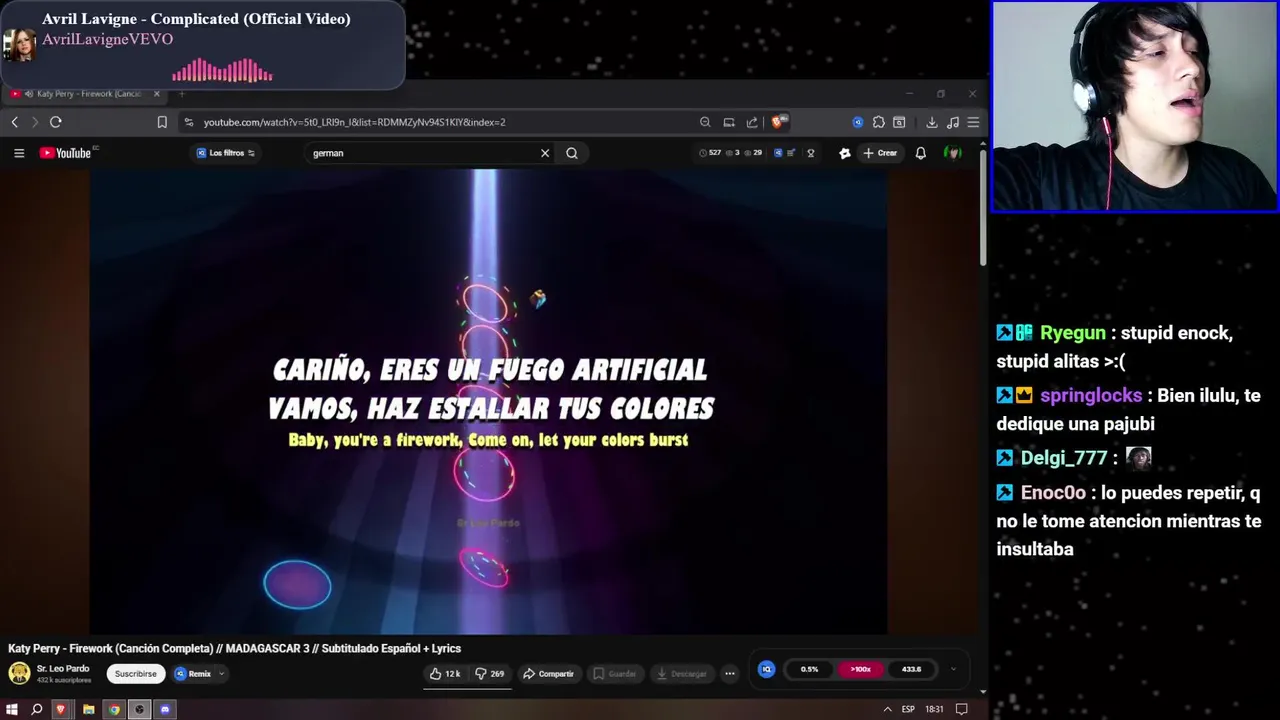Click the blue IQ icon by the stats bar
1280x720 pixels.
(766, 669)
